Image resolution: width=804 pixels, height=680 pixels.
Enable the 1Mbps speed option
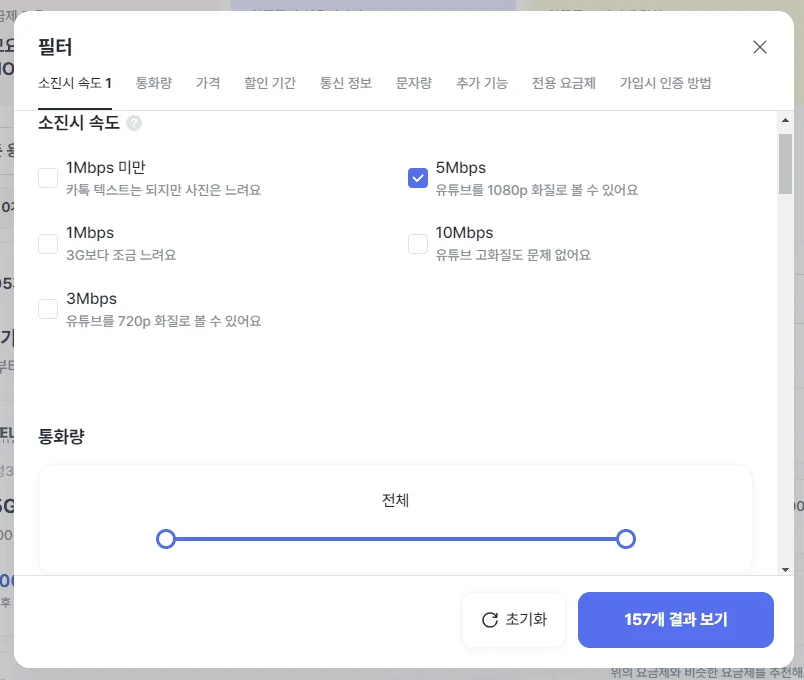[47, 242]
